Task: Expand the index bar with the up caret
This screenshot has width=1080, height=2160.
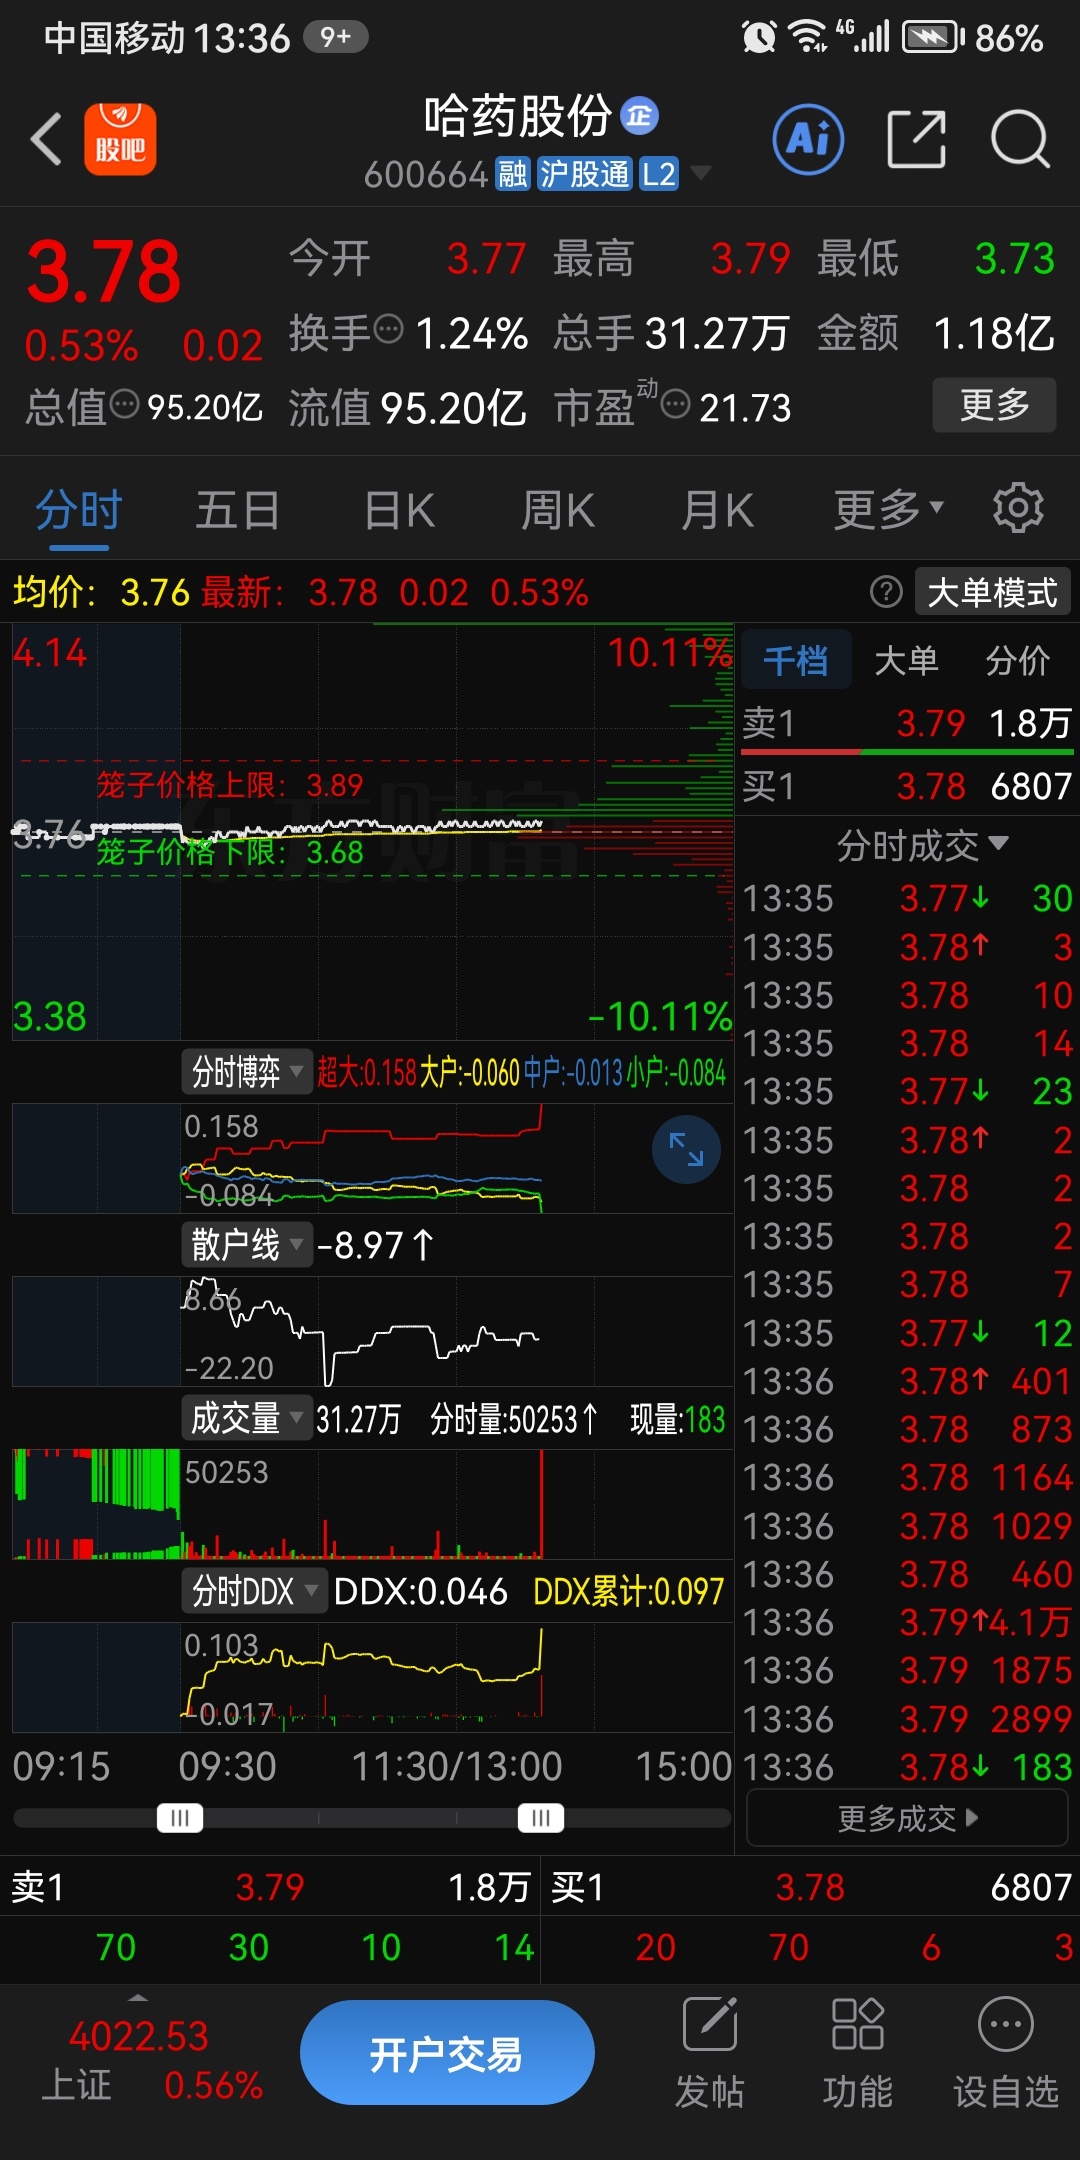Action: pos(138,1998)
